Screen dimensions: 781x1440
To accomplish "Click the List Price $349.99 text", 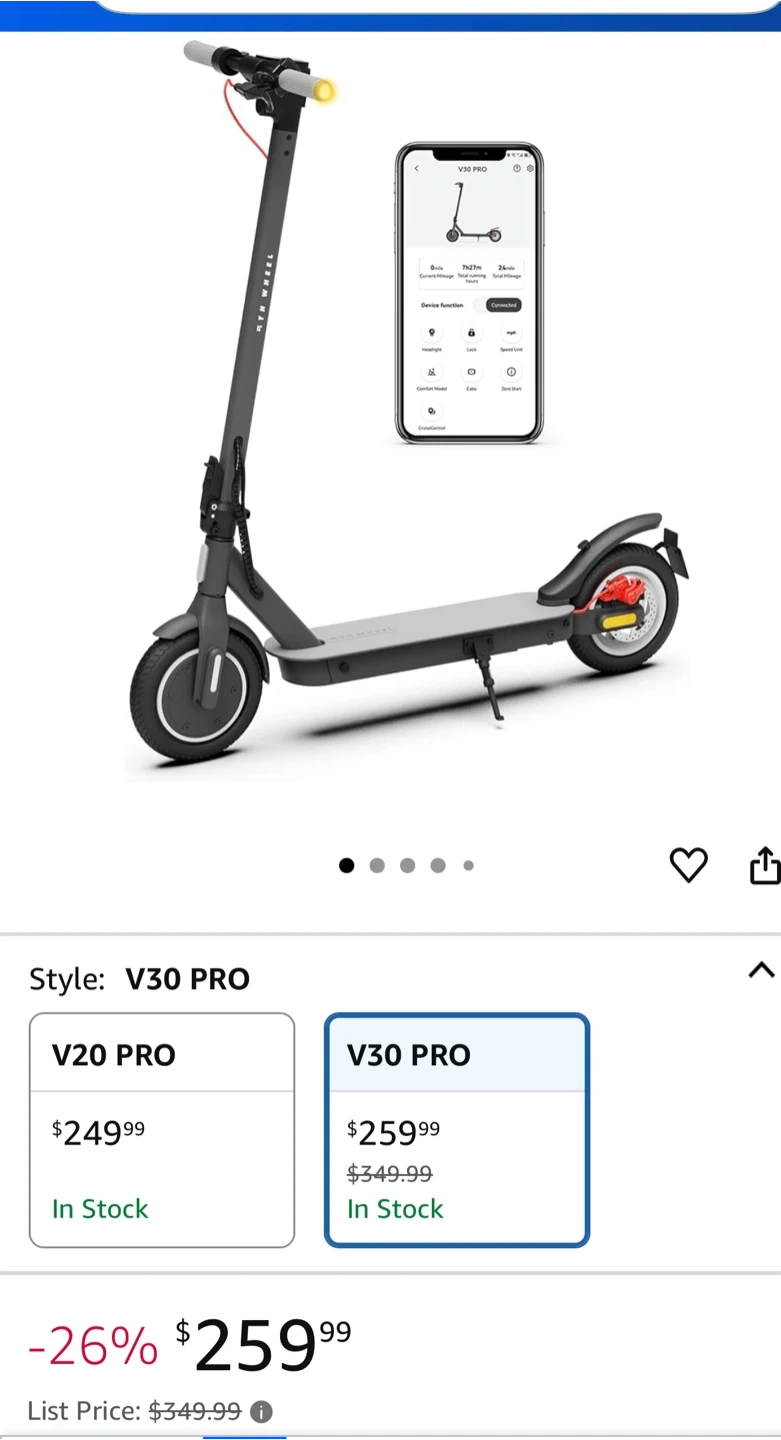I will tap(134, 1411).
